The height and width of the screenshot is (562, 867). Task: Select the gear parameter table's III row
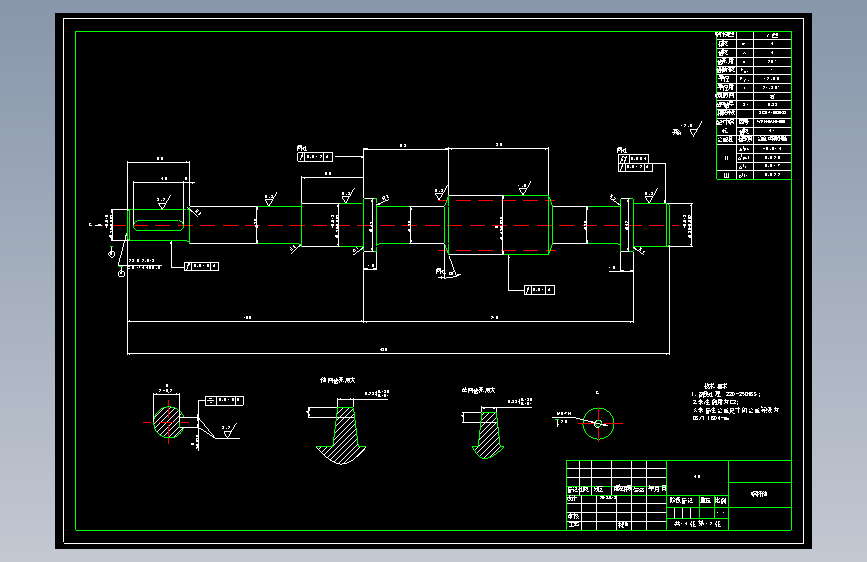coord(754,175)
